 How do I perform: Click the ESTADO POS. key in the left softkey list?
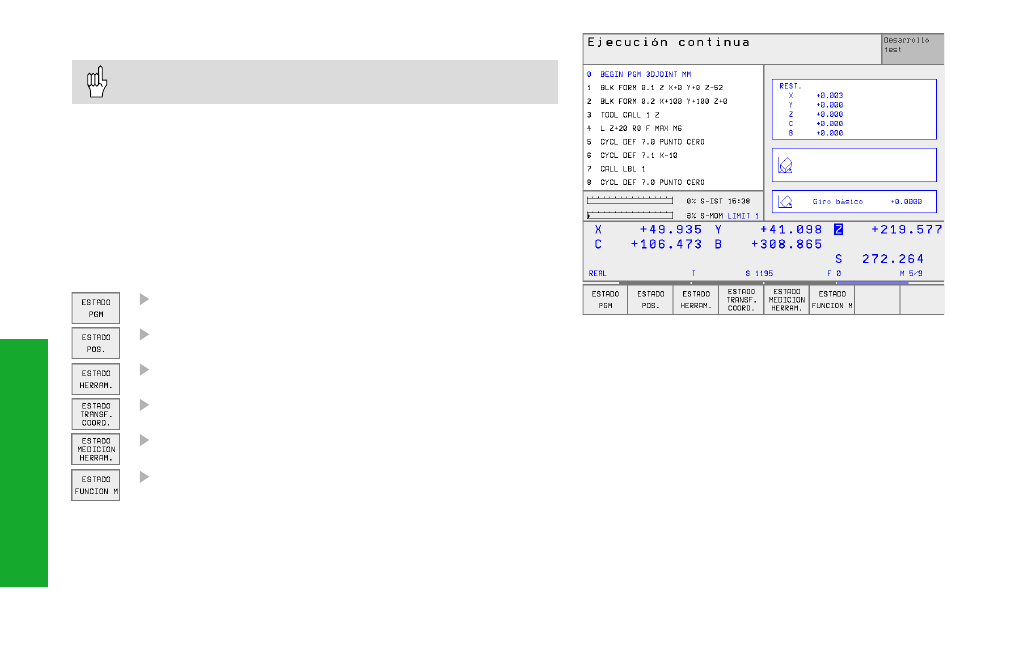coord(96,343)
